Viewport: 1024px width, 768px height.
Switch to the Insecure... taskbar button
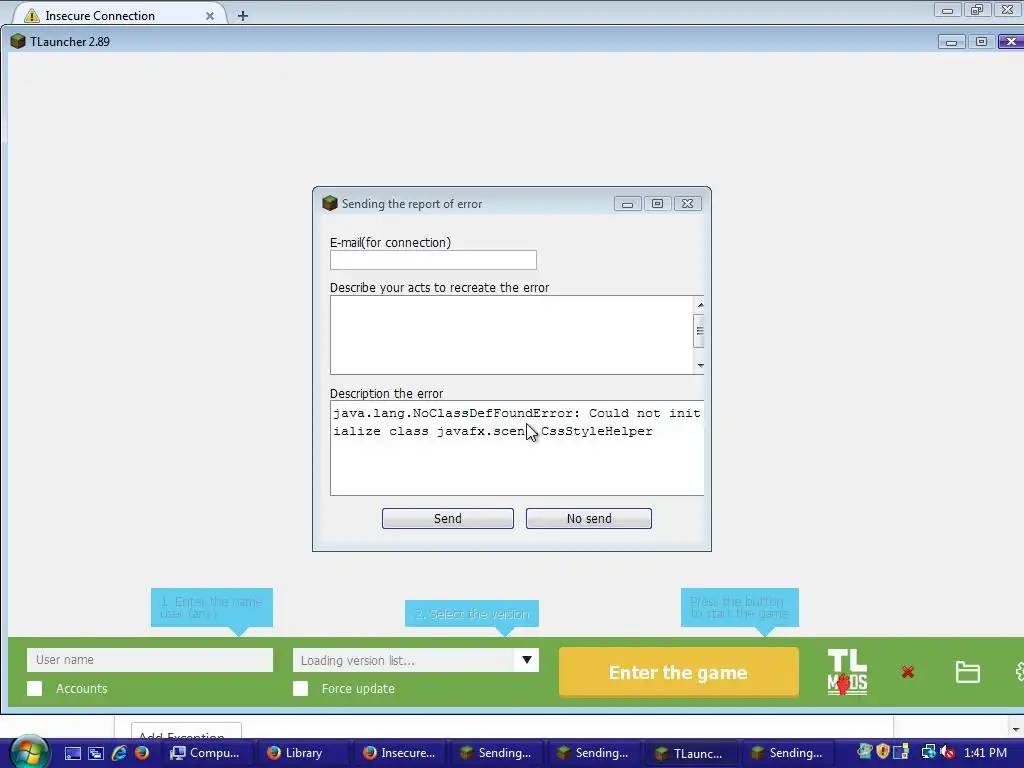coord(400,753)
